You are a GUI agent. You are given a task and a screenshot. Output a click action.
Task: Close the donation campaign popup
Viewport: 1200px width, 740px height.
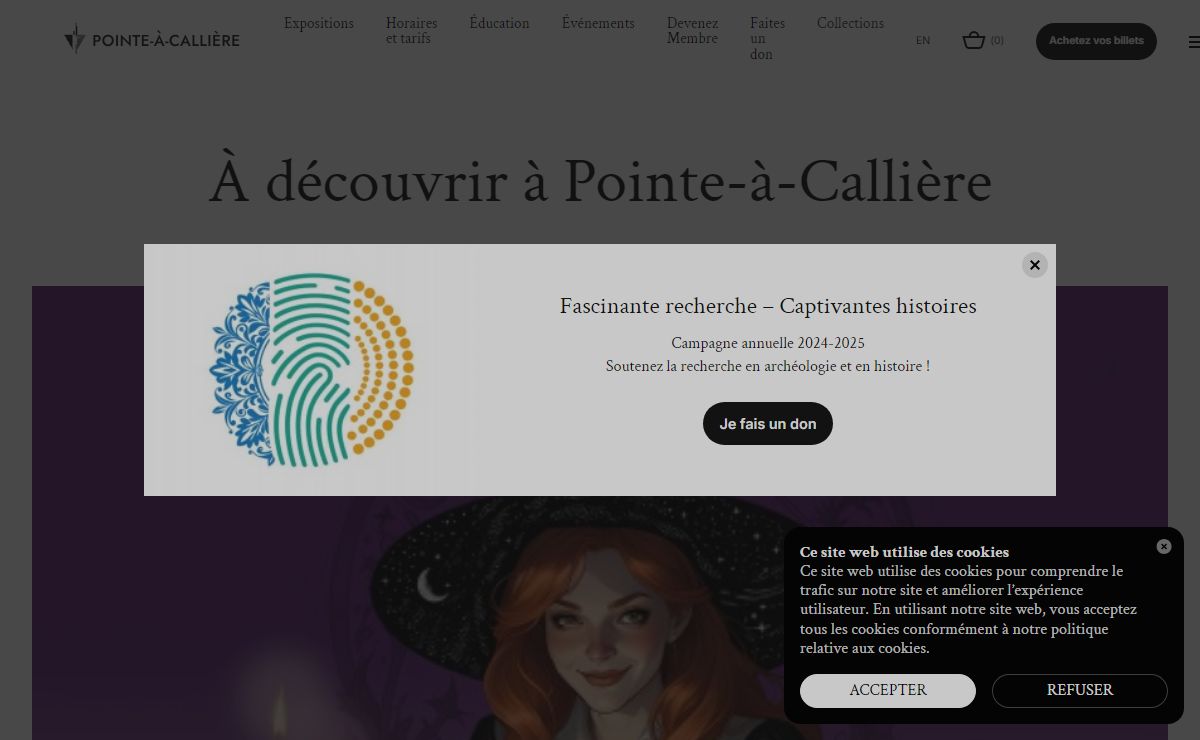[x=1035, y=265]
